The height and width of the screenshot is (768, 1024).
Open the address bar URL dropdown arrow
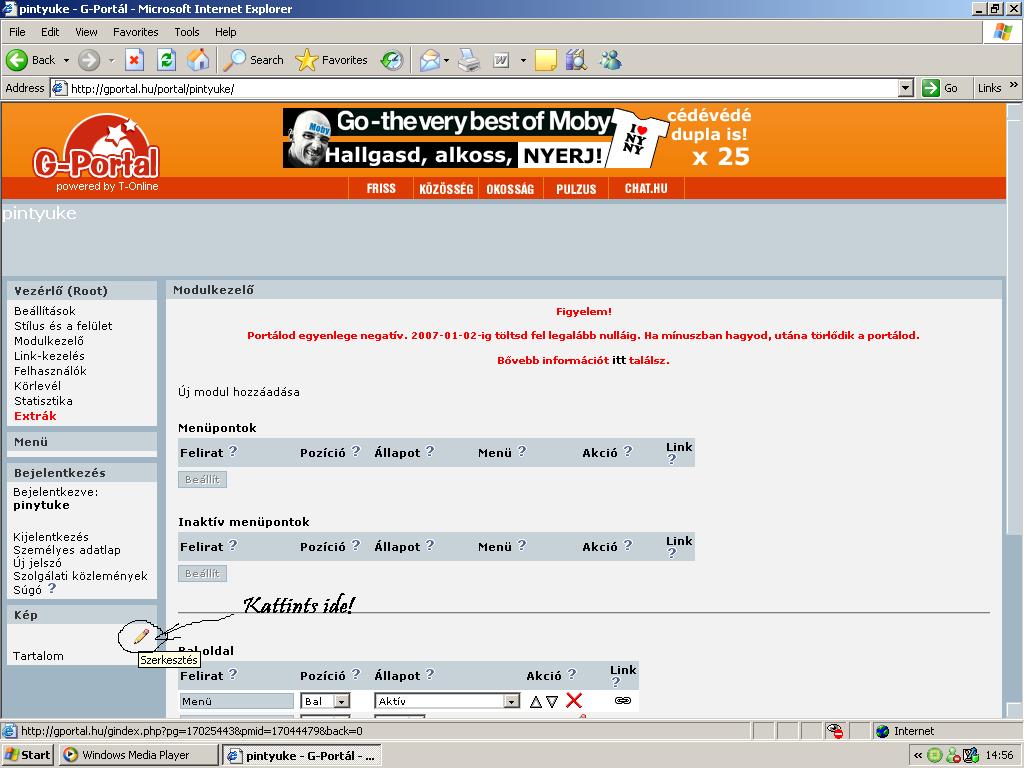point(905,88)
